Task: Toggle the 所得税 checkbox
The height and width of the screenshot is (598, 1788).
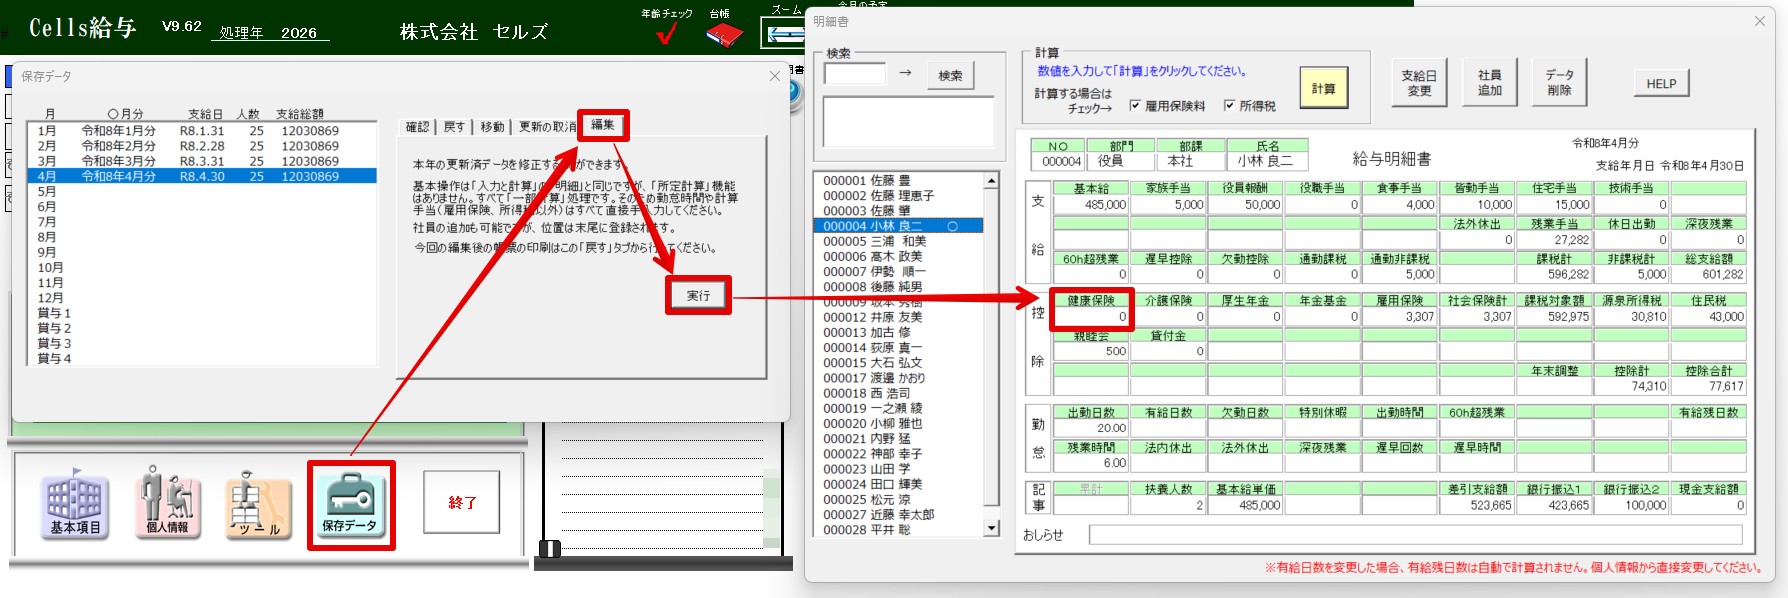Action: pyautogui.click(x=1230, y=105)
